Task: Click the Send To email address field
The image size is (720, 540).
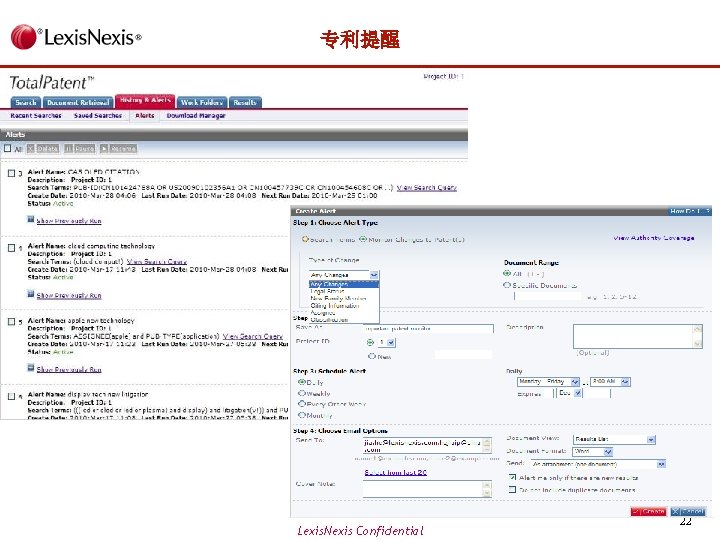Action: click(428, 445)
